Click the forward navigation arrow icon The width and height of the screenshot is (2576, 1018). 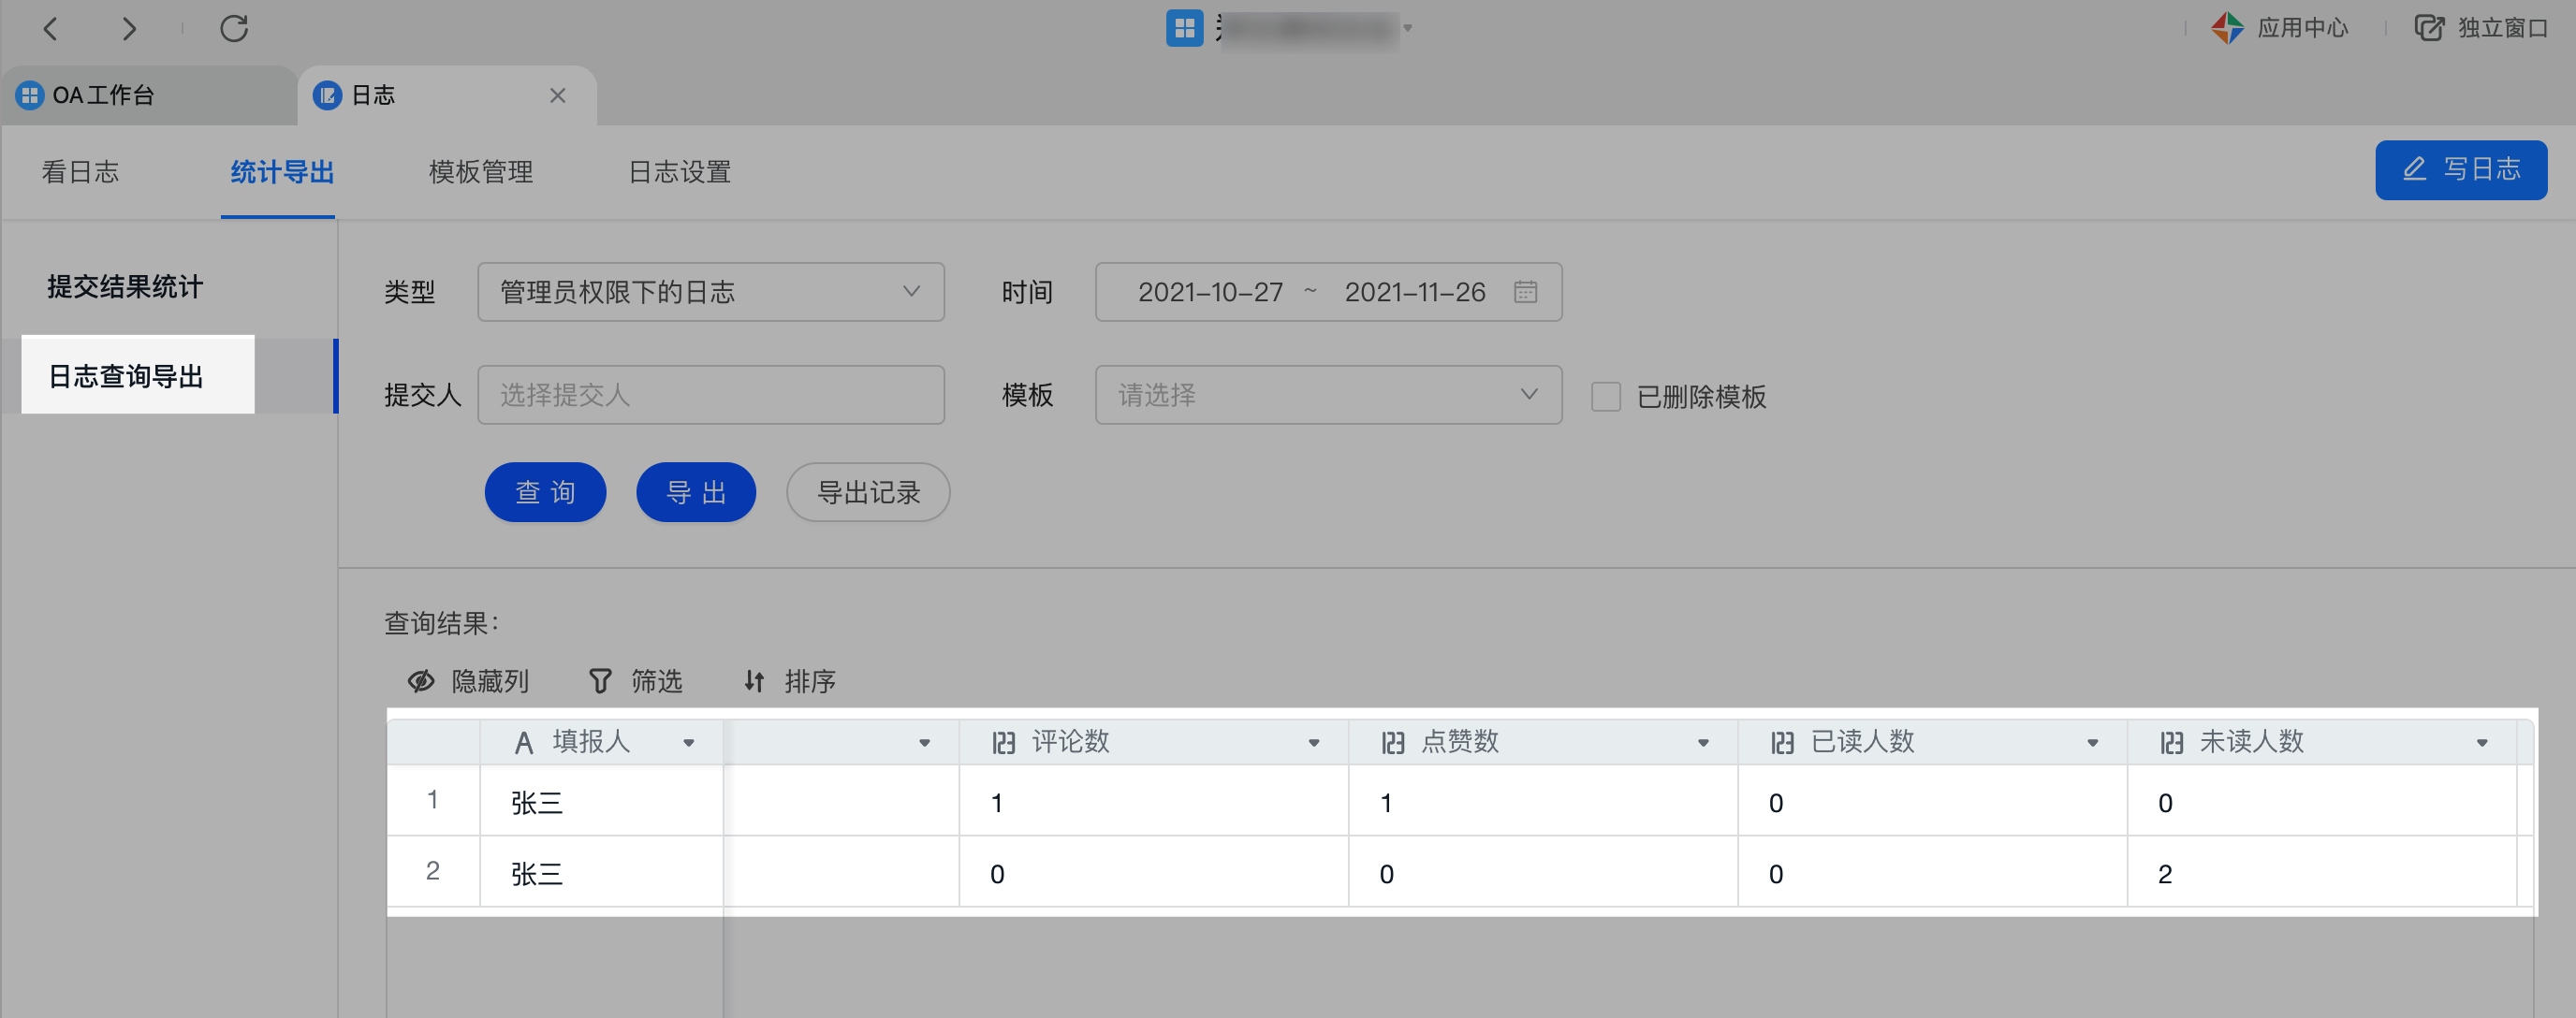[x=129, y=28]
